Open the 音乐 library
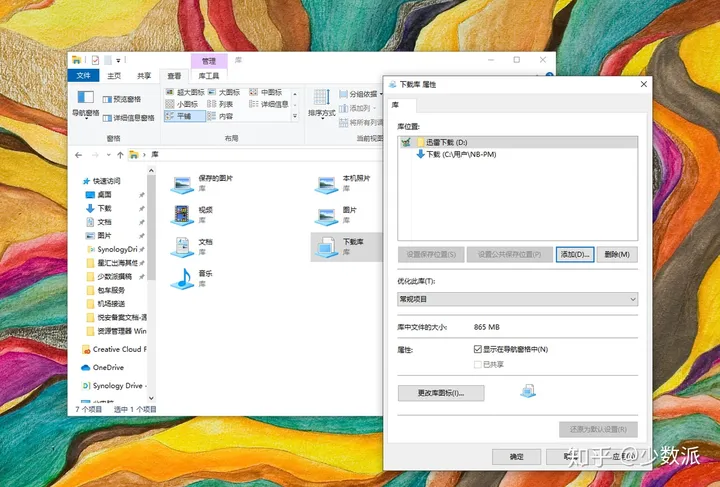Image resolution: width=720 pixels, height=487 pixels. click(192, 279)
